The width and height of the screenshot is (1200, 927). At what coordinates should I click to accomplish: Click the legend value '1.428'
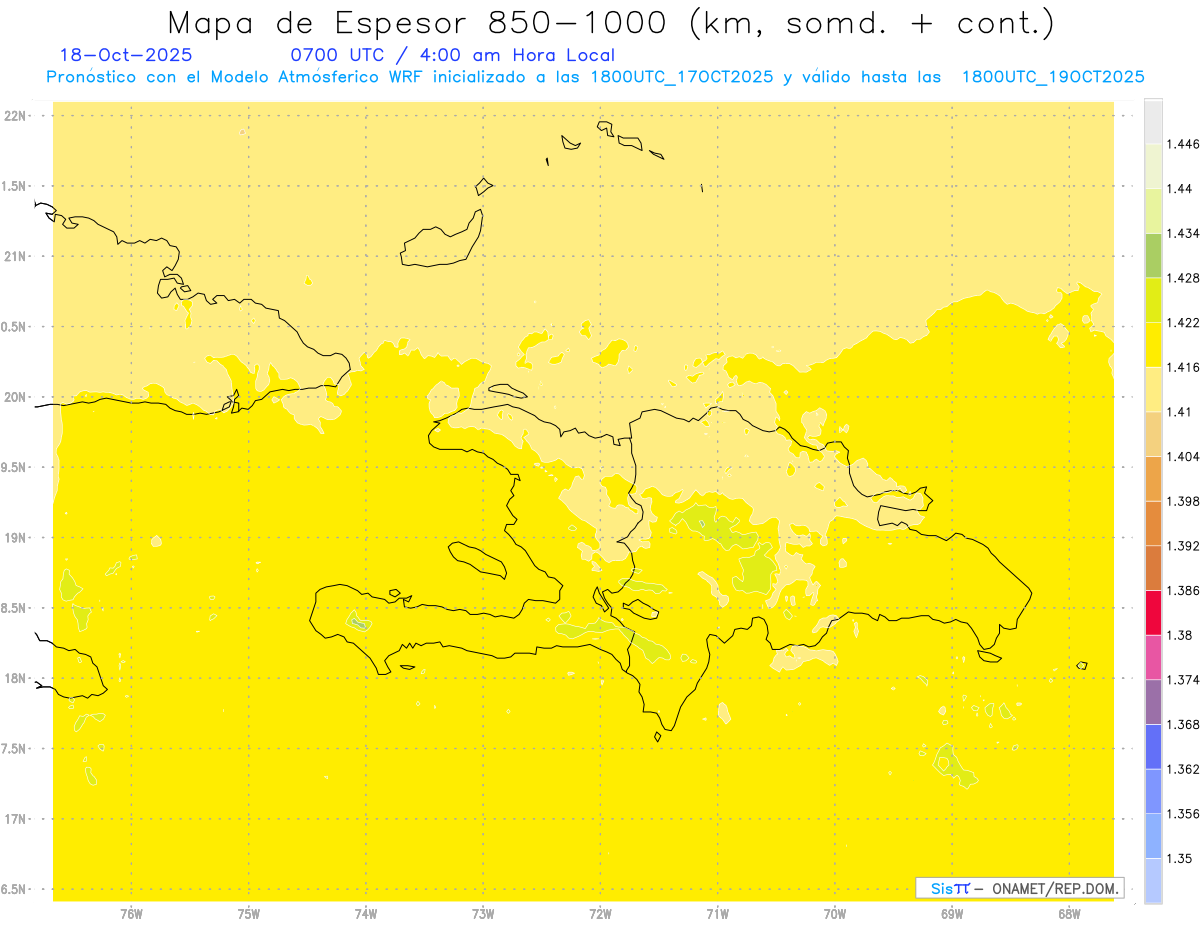click(1183, 278)
